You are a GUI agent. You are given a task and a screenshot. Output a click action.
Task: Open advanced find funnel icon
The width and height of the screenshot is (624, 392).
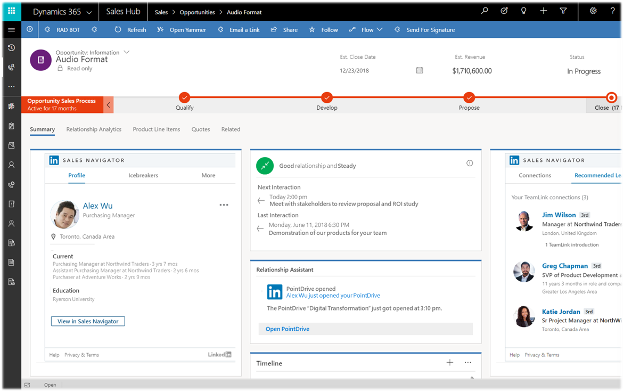(563, 11)
